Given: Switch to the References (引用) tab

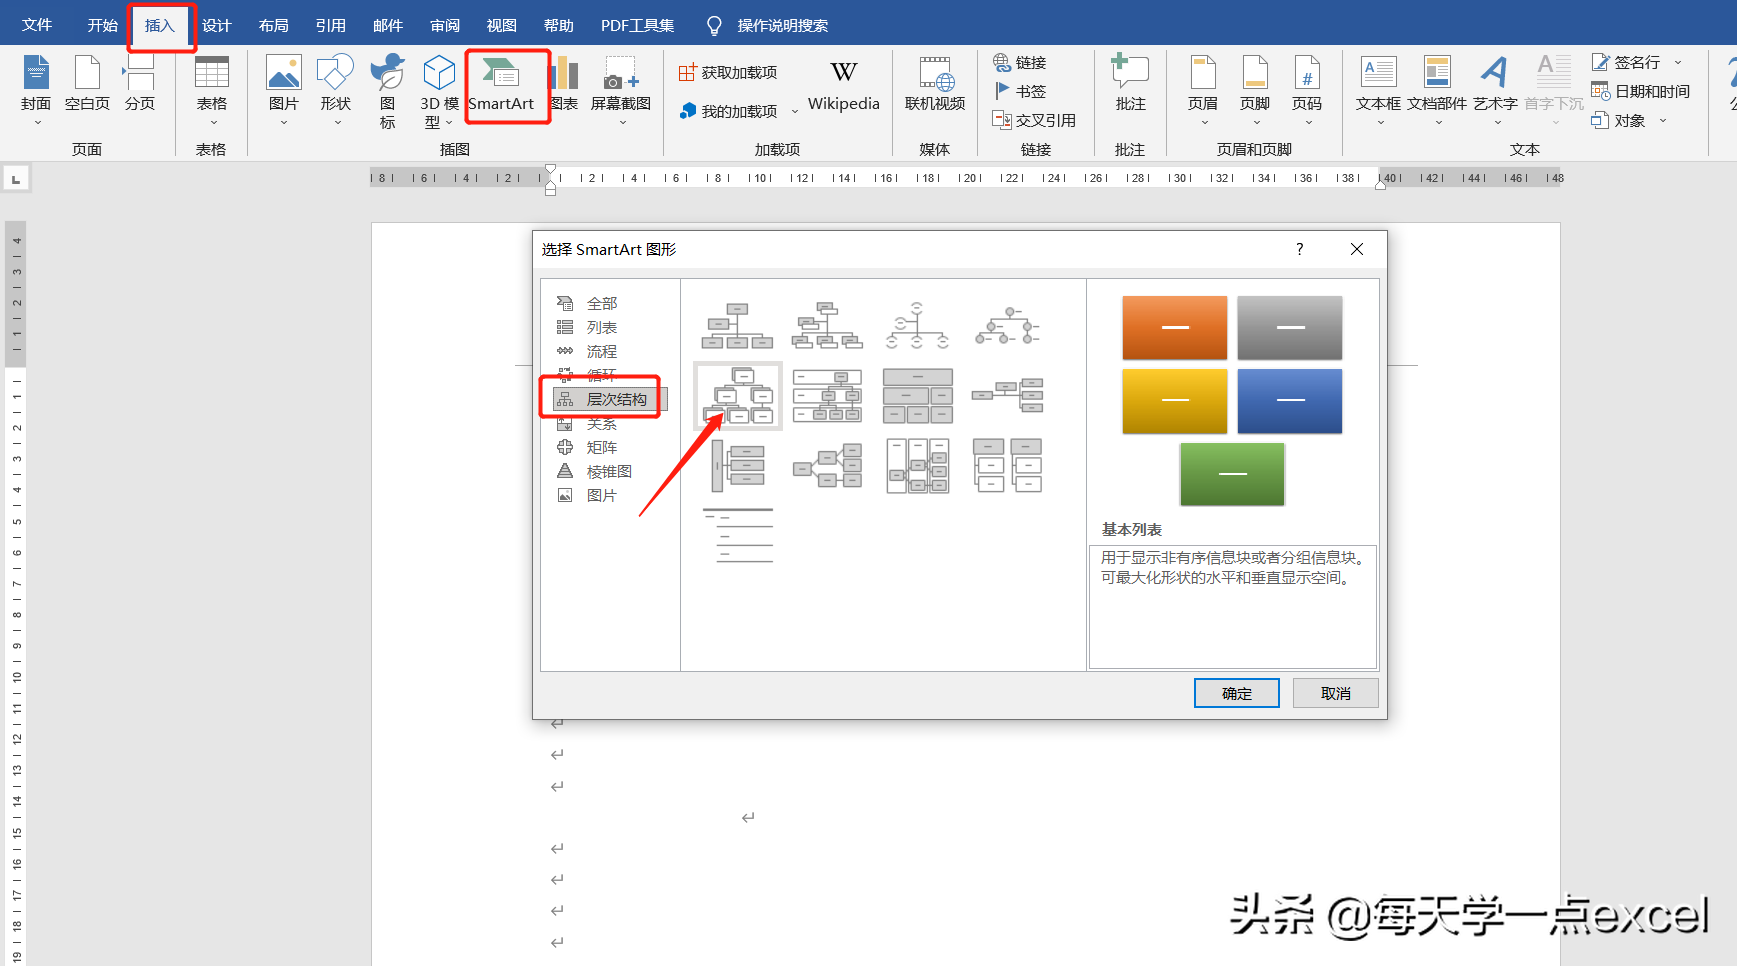Looking at the screenshot, I should coord(330,25).
